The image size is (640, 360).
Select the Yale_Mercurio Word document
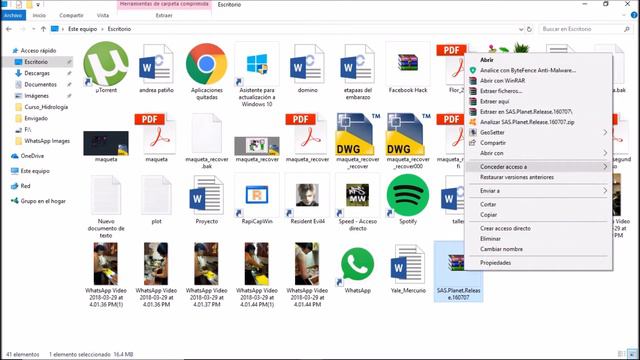(x=408, y=264)
